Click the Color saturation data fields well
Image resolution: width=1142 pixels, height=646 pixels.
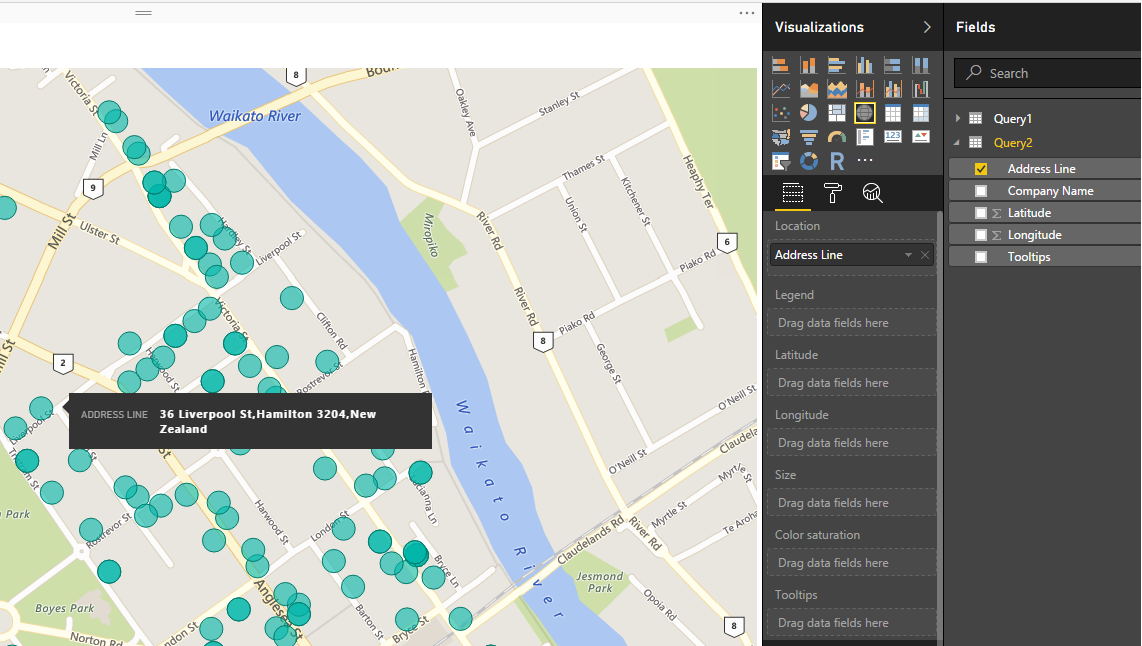[x=851, y=563]
